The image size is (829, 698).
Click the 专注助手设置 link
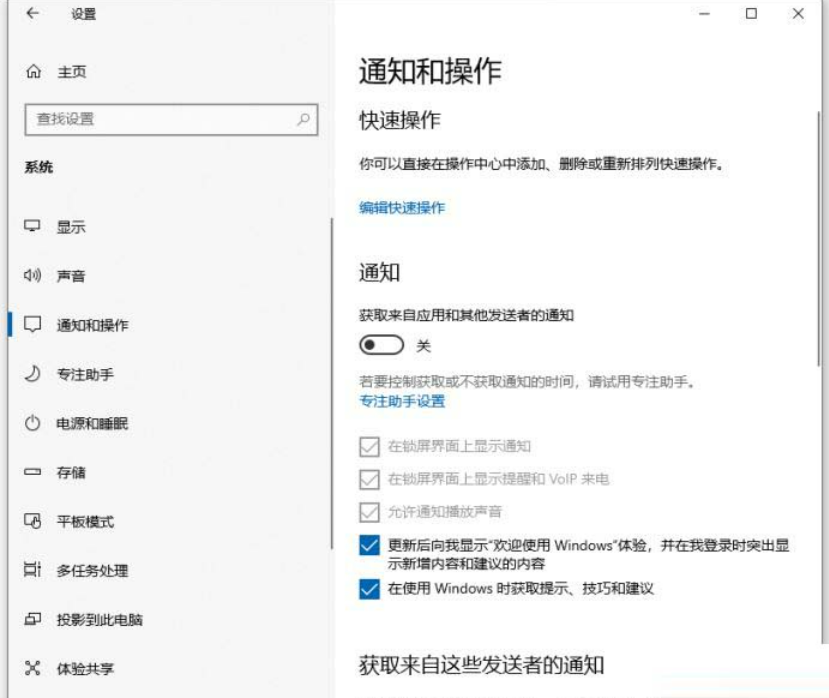[402, 401]
